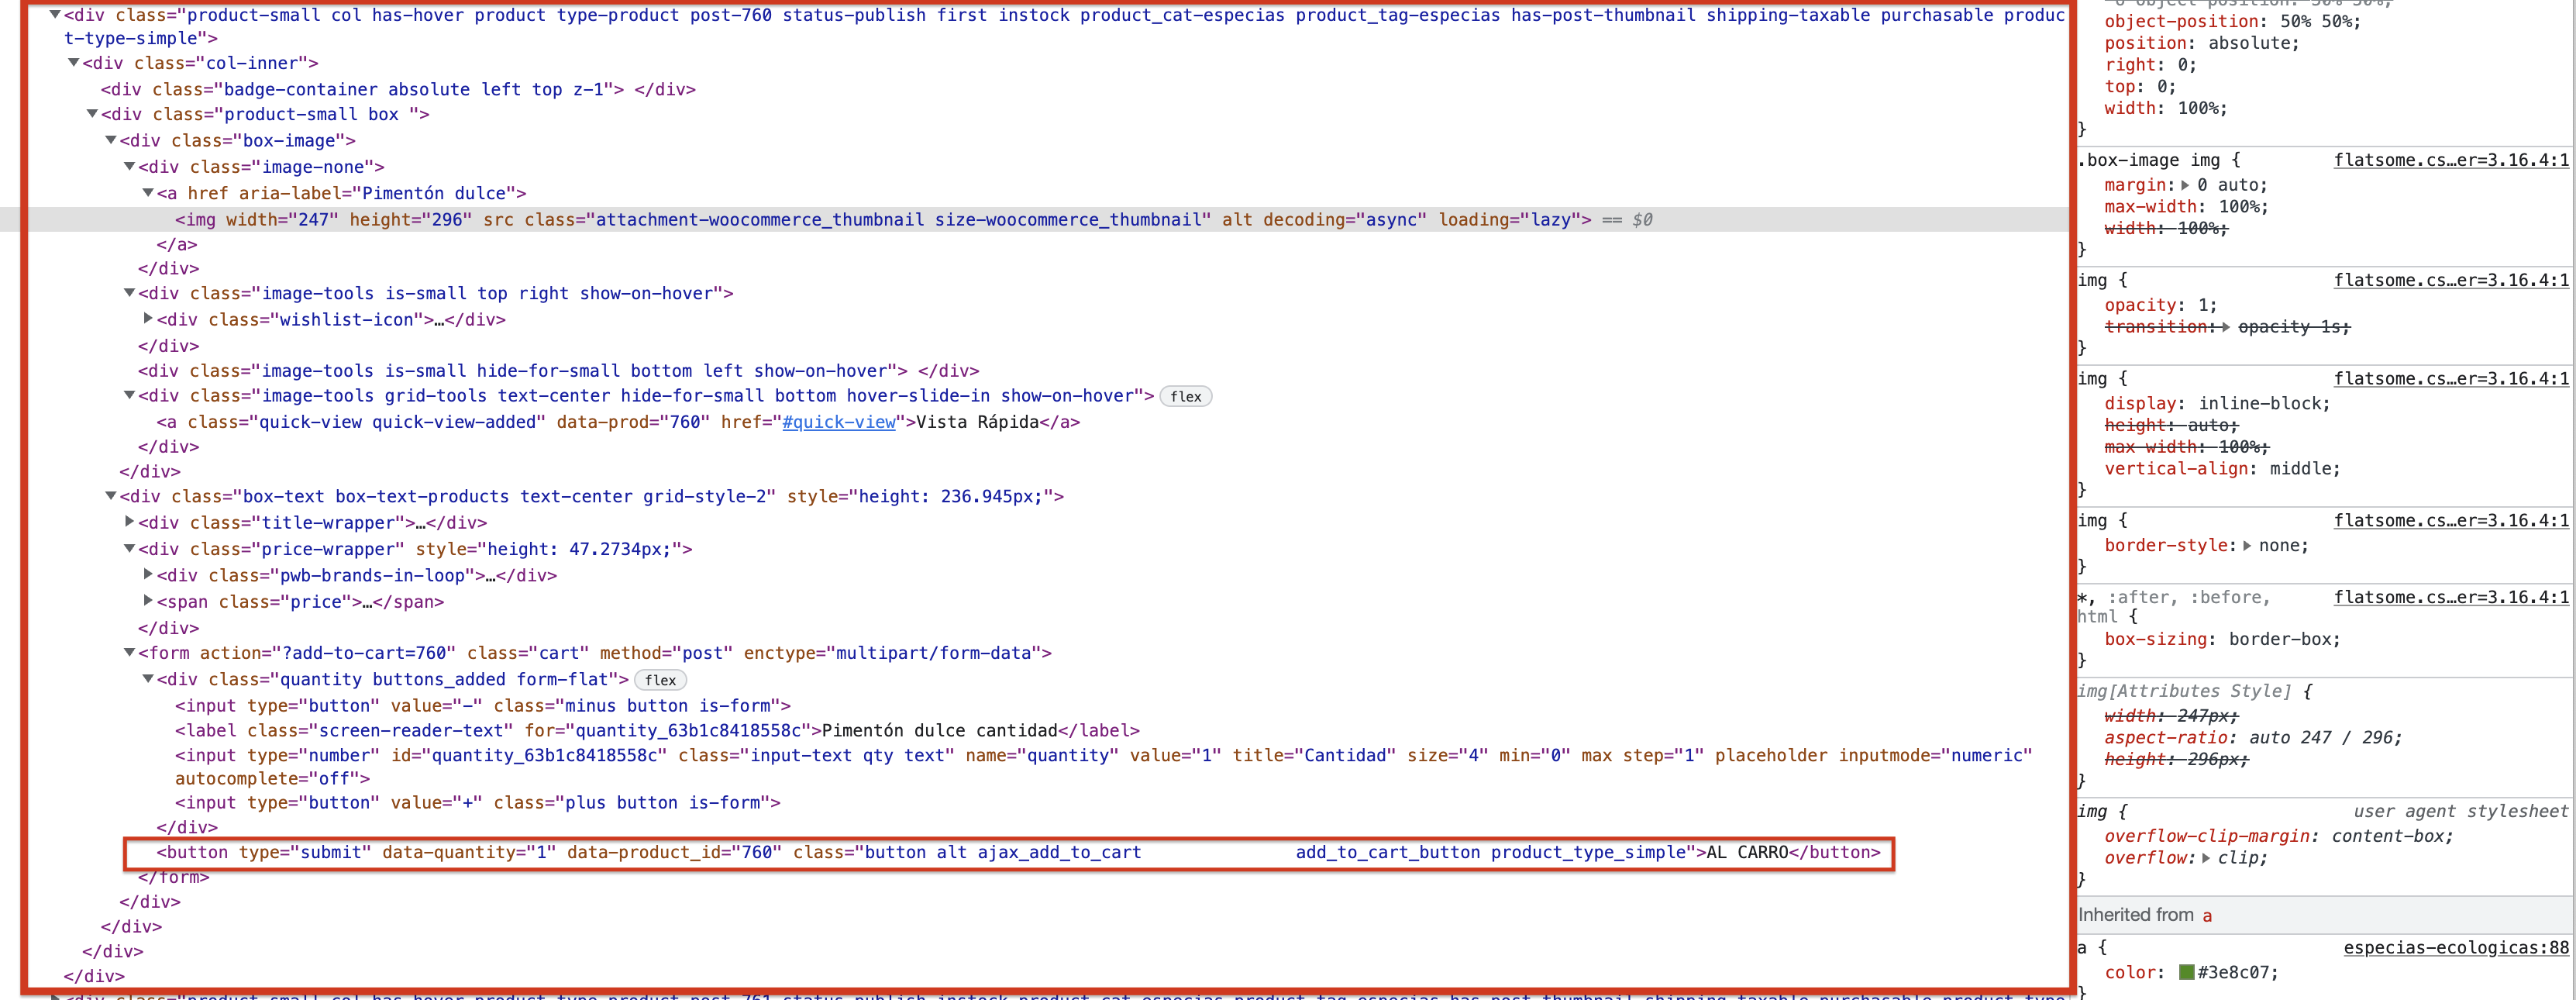Open flatsome stylesheet link beside box-sizing rule
This screenshot has height=1000, width=2576.
pos(2451,597)
